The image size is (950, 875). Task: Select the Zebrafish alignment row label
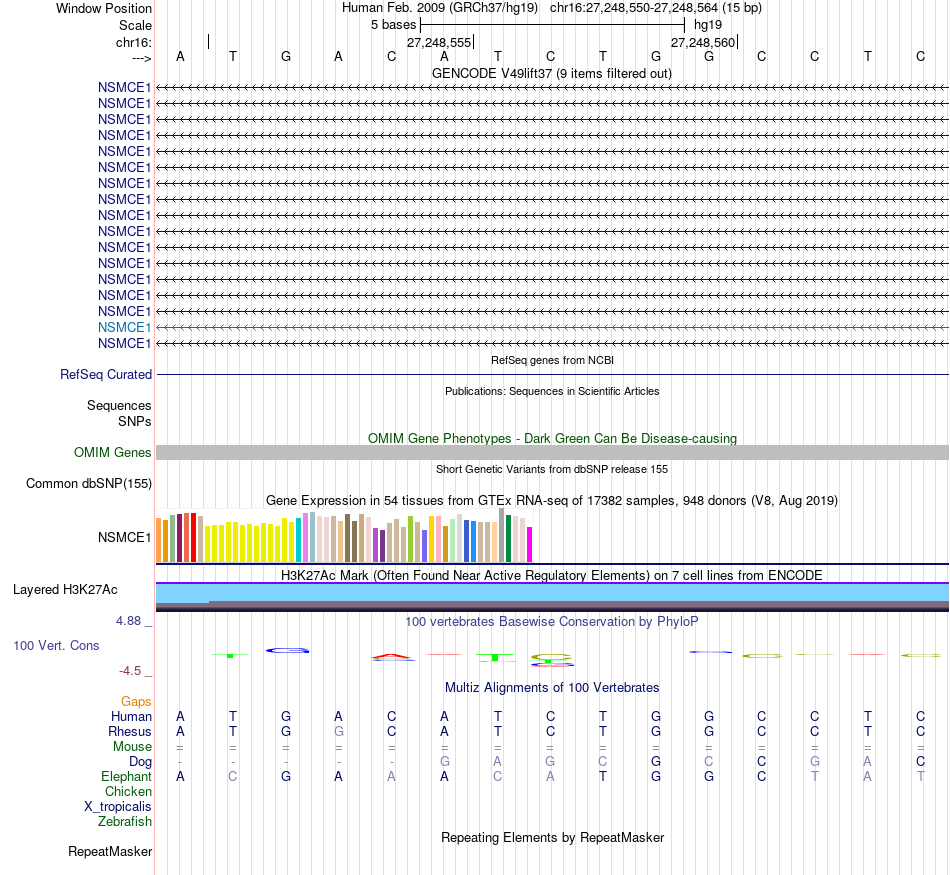(125, 822)
